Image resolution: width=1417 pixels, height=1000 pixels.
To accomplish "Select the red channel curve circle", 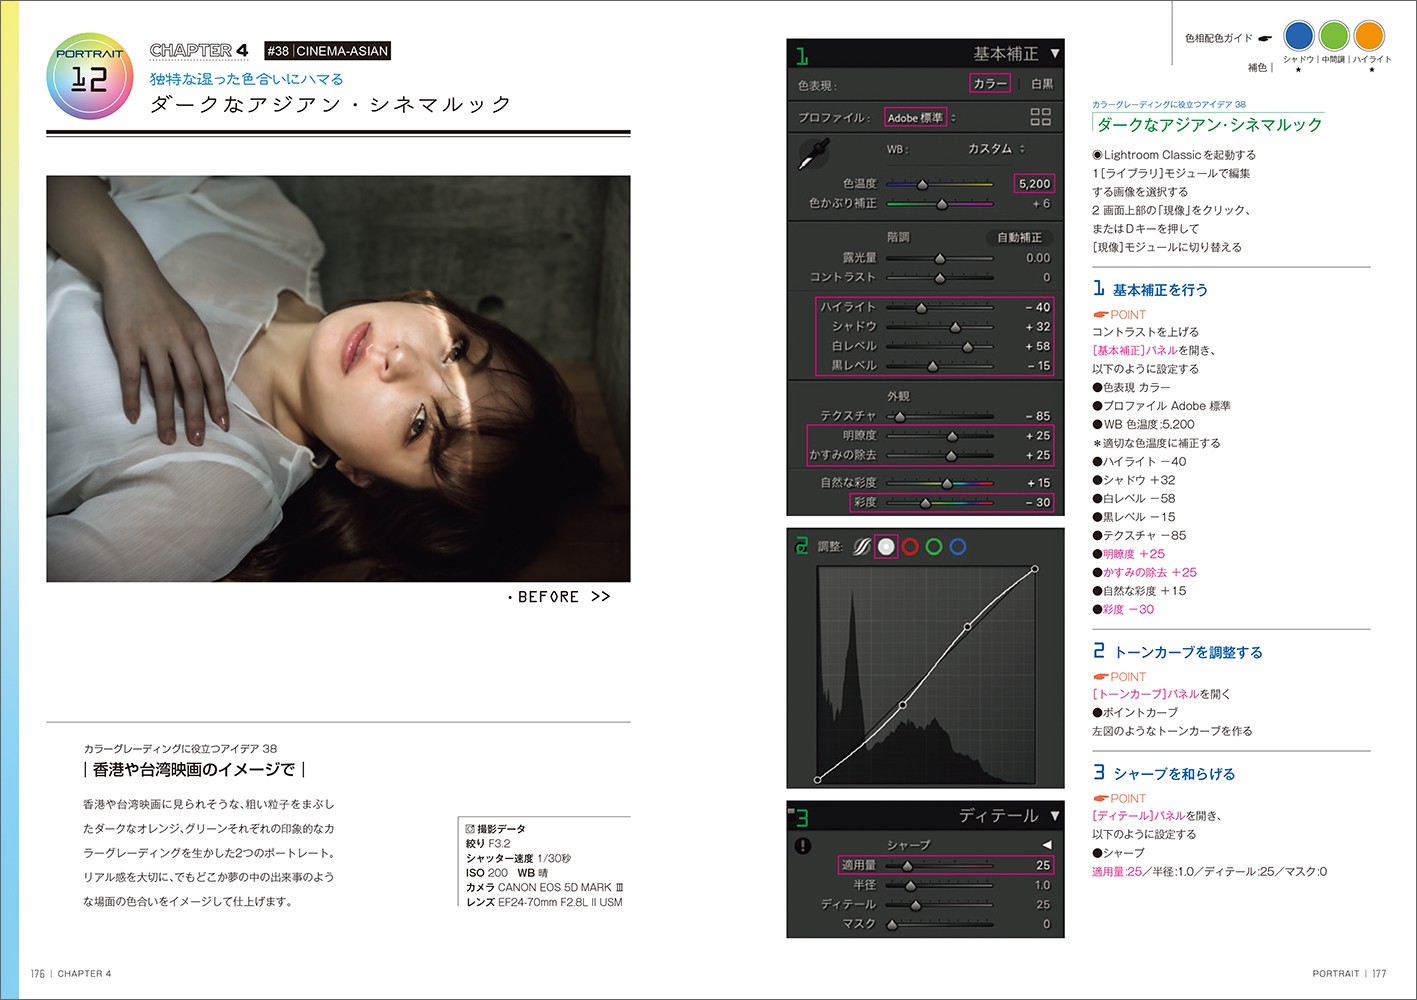I will tap(910, 547).
